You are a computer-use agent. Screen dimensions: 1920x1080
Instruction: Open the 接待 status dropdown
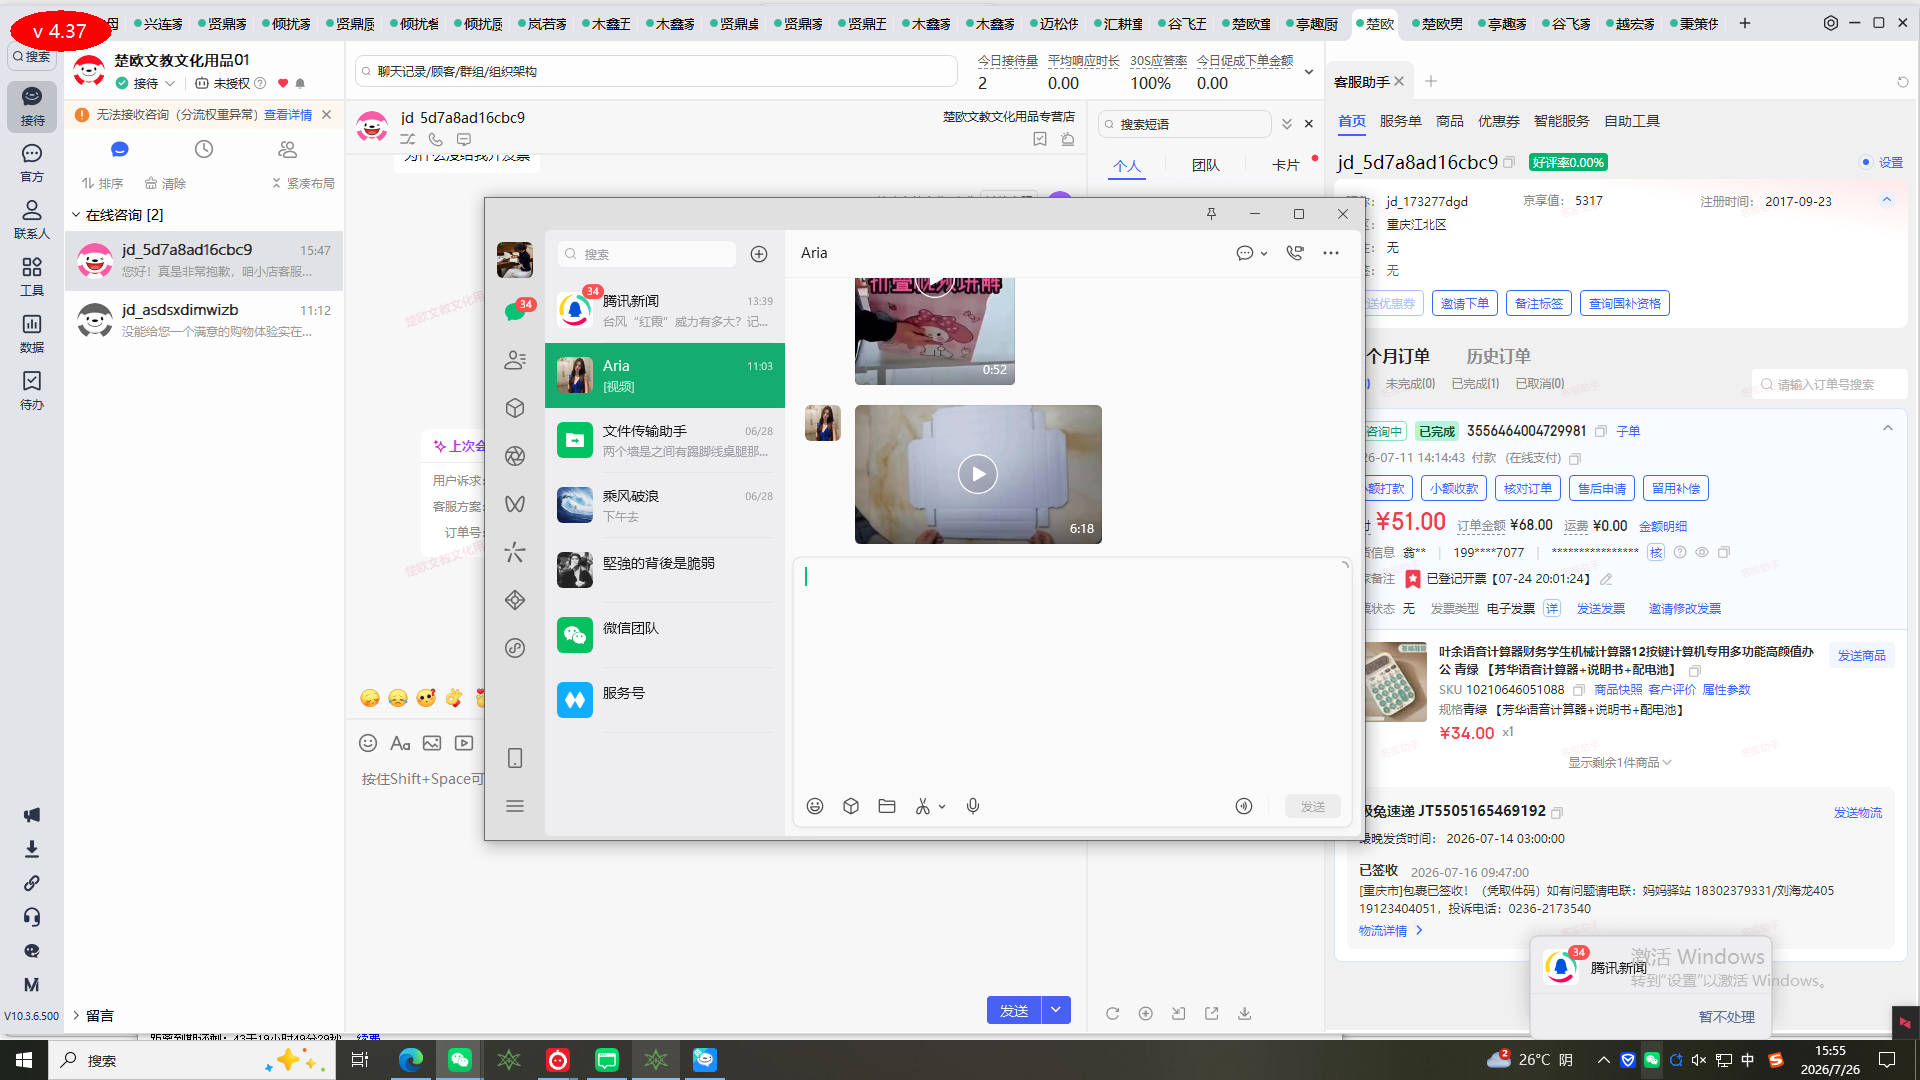pyautogui.click(x=170, y=83)
